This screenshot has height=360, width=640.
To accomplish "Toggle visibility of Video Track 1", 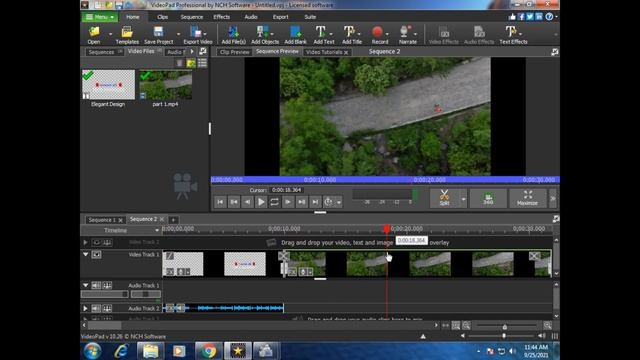I will (x=96, y=255).
